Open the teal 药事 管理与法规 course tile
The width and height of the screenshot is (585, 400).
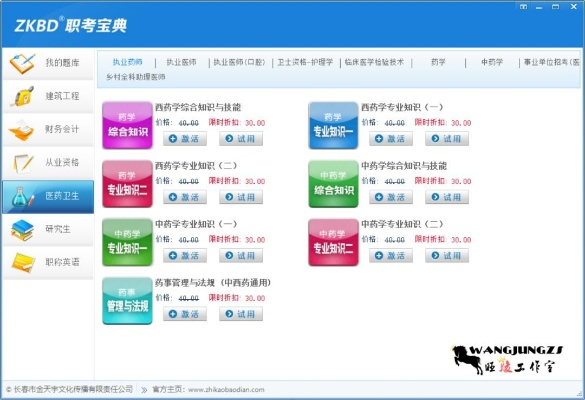pos(128,301)
